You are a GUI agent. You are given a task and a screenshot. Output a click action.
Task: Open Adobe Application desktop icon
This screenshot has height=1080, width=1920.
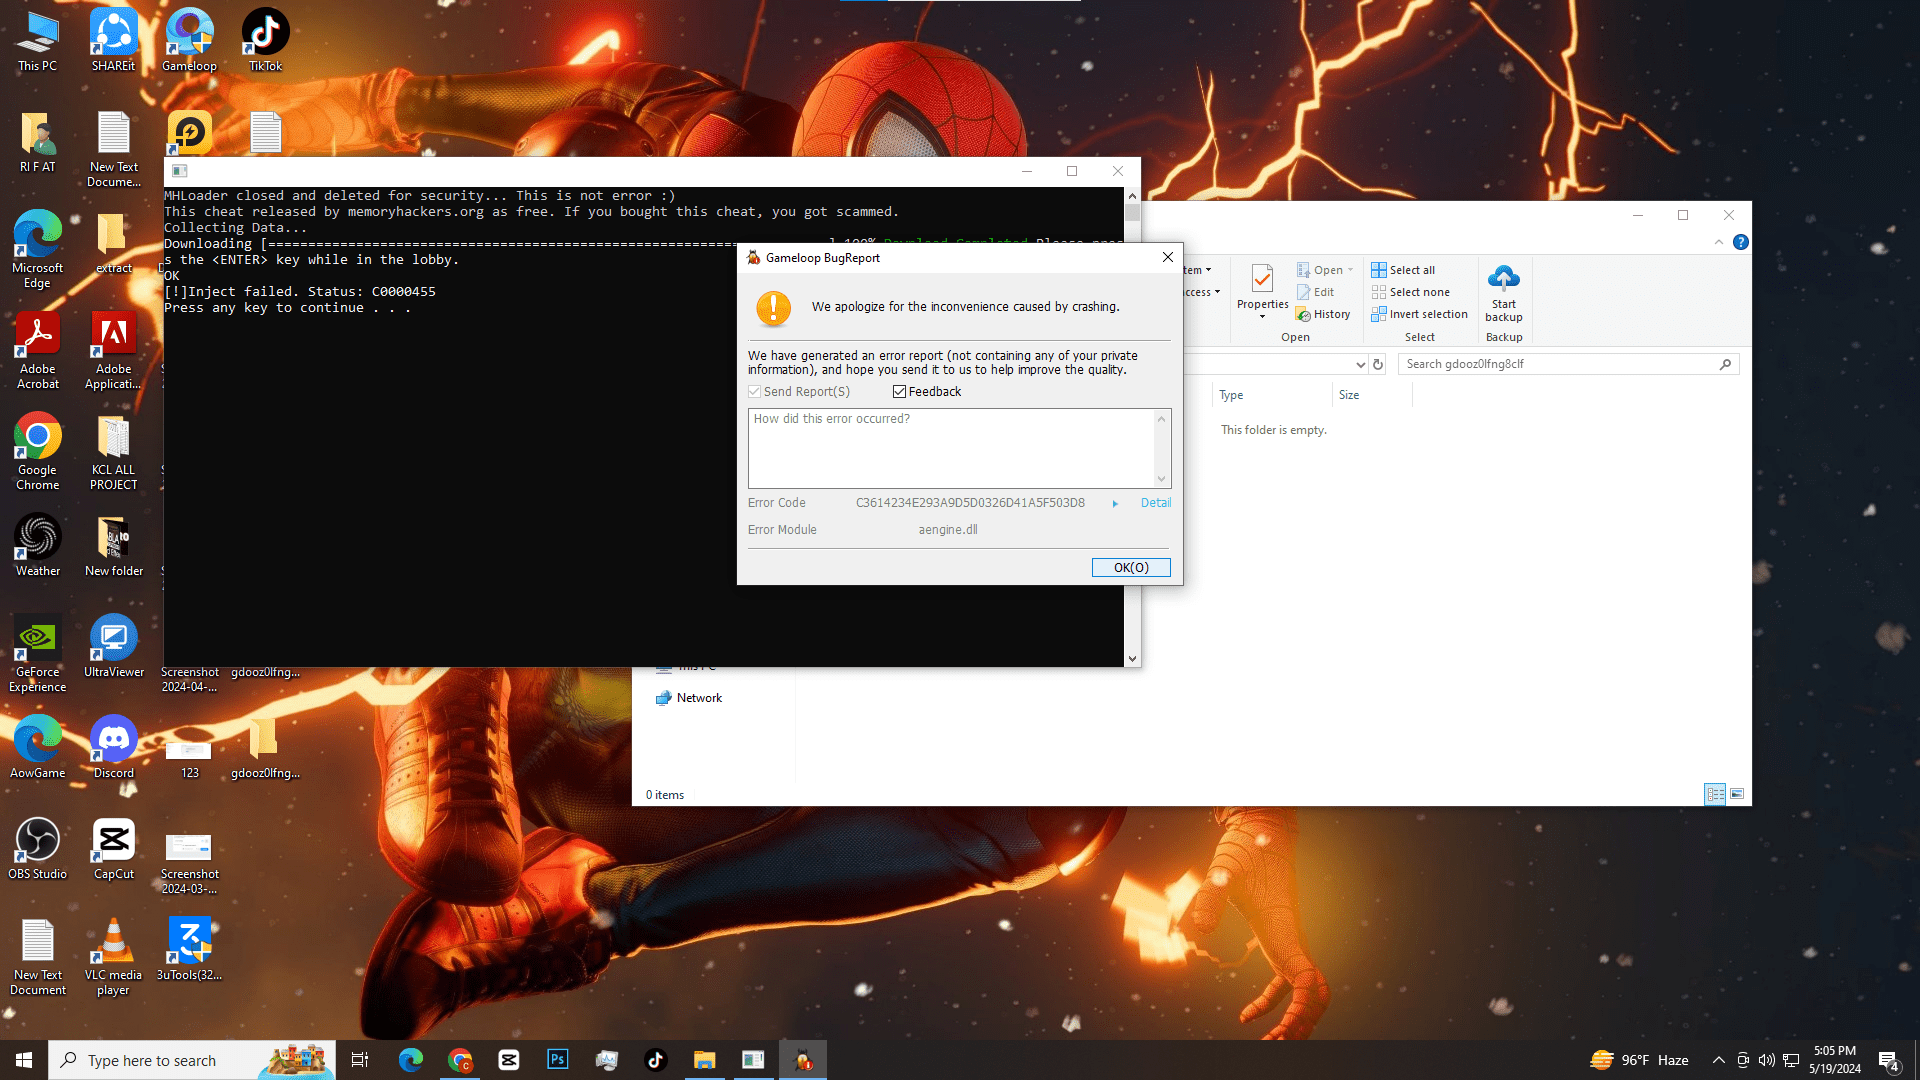pos(113,350)
